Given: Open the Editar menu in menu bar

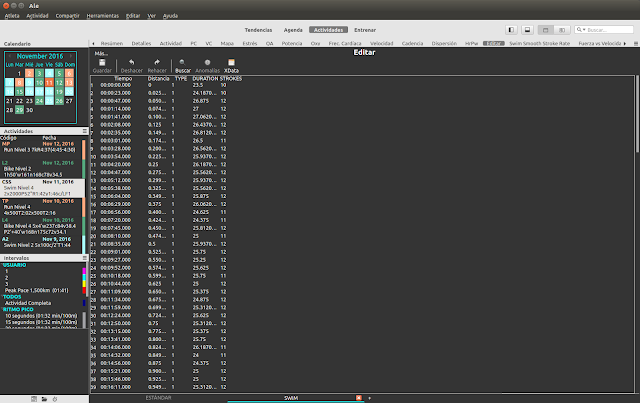Looking at the screenshot, I should pos(133,16).
